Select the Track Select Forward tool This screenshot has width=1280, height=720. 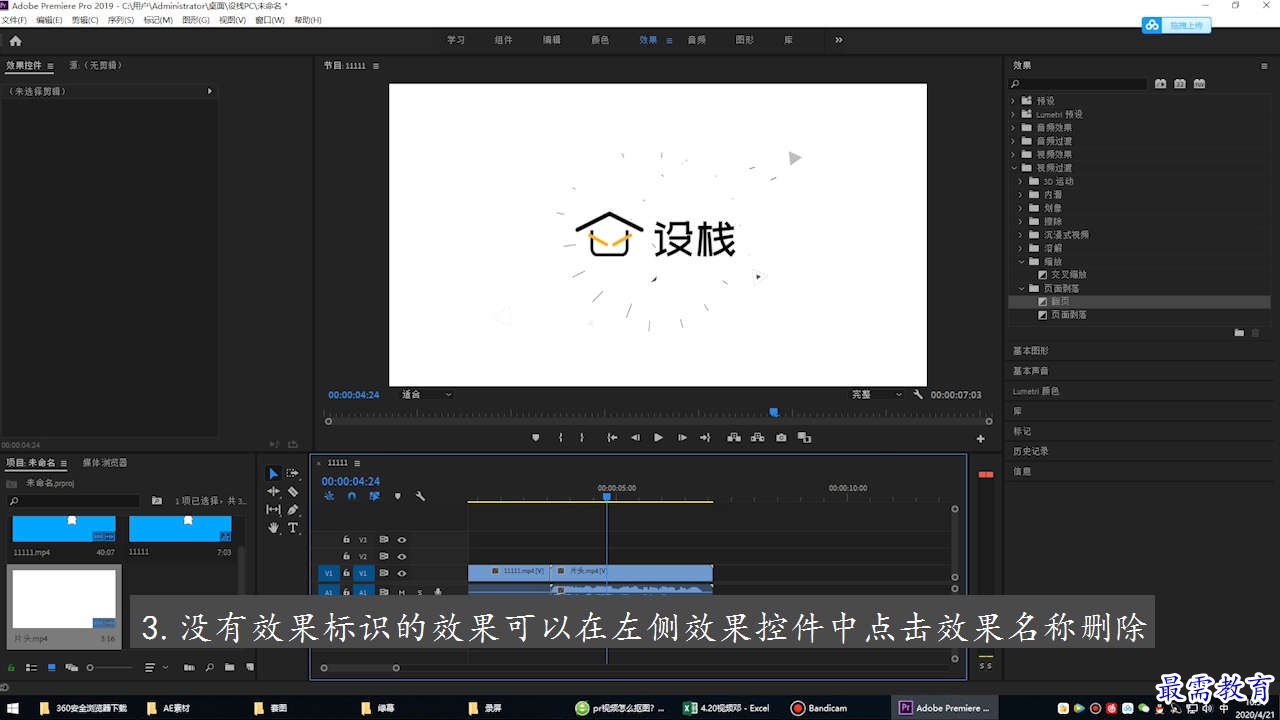[x=293, y=473]
